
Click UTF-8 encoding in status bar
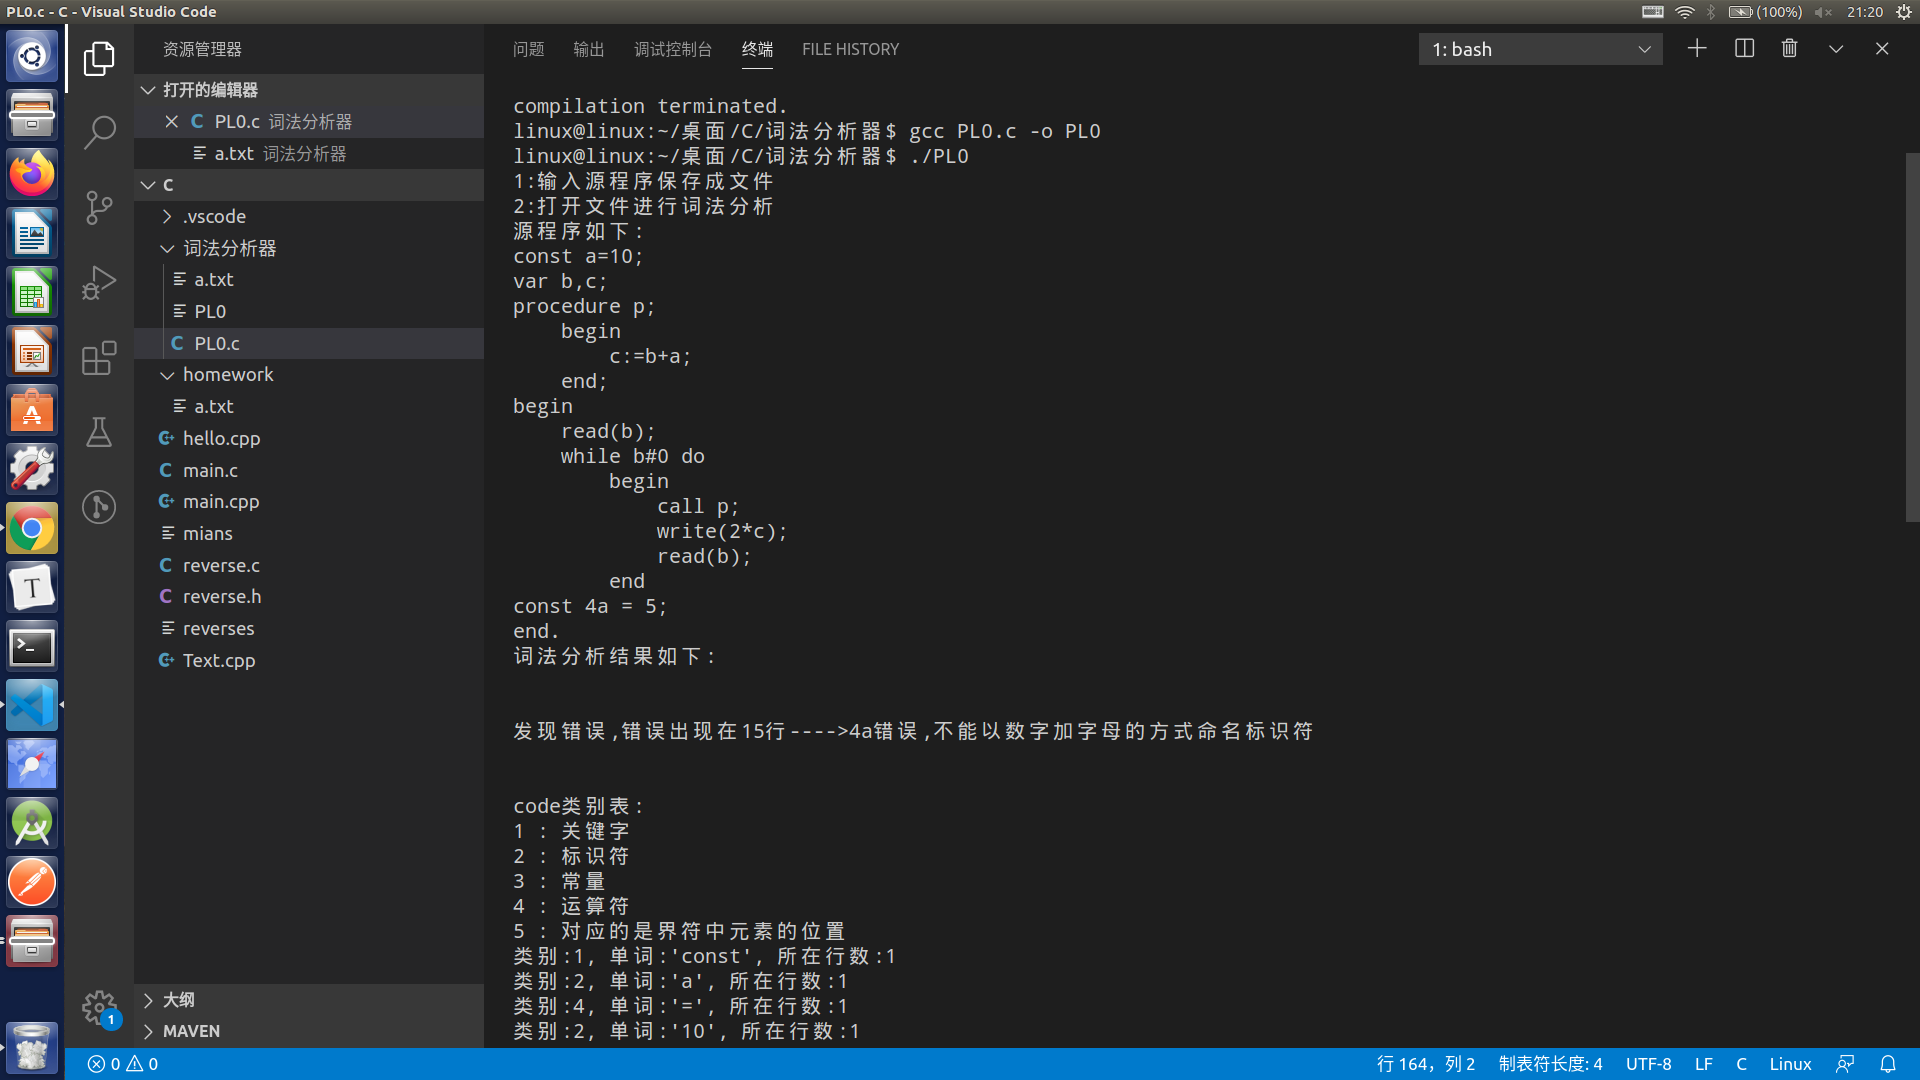click(1648, 1064)
